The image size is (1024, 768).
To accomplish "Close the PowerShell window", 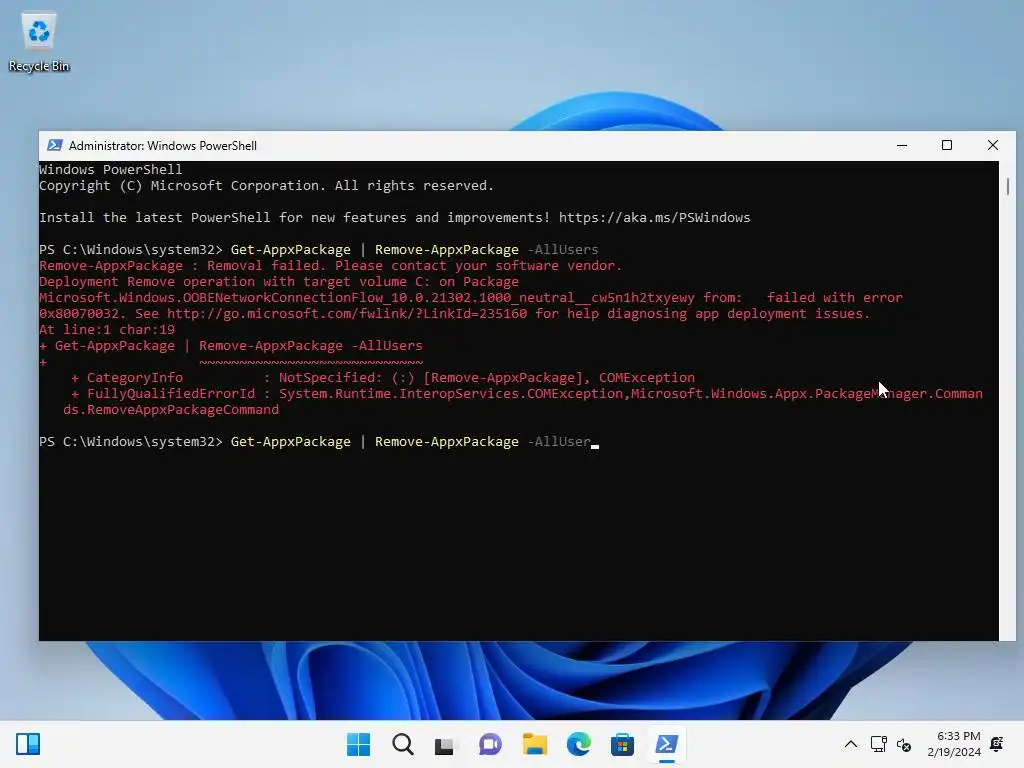I will 993,146.
